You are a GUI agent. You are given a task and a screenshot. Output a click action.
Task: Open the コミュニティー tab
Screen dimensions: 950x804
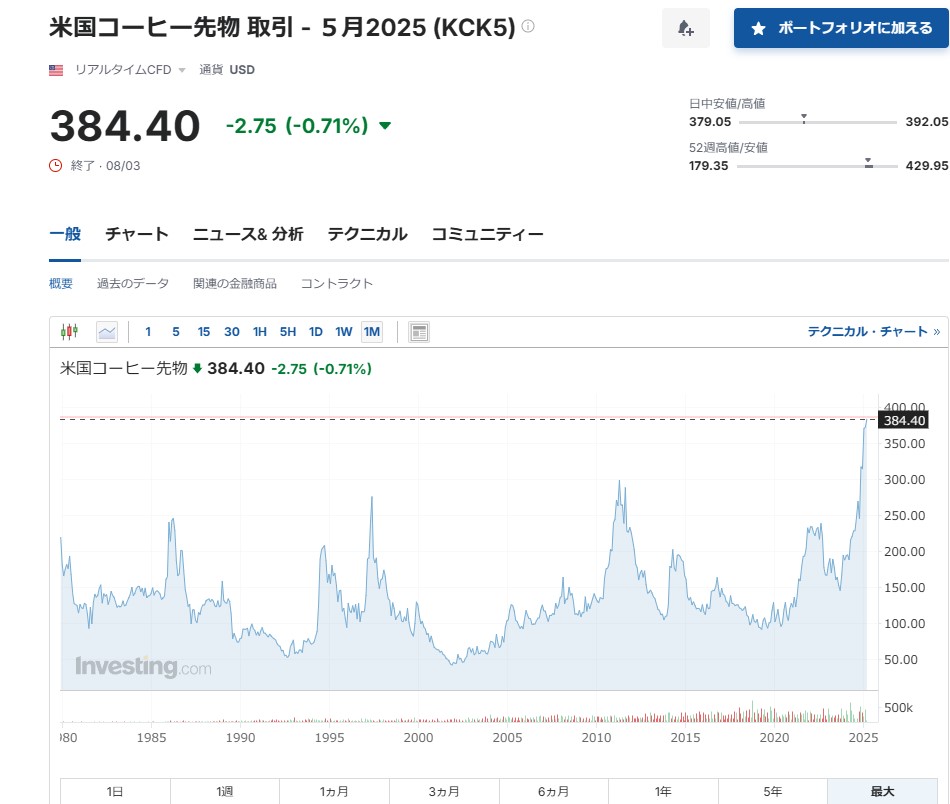click(487, 234)
